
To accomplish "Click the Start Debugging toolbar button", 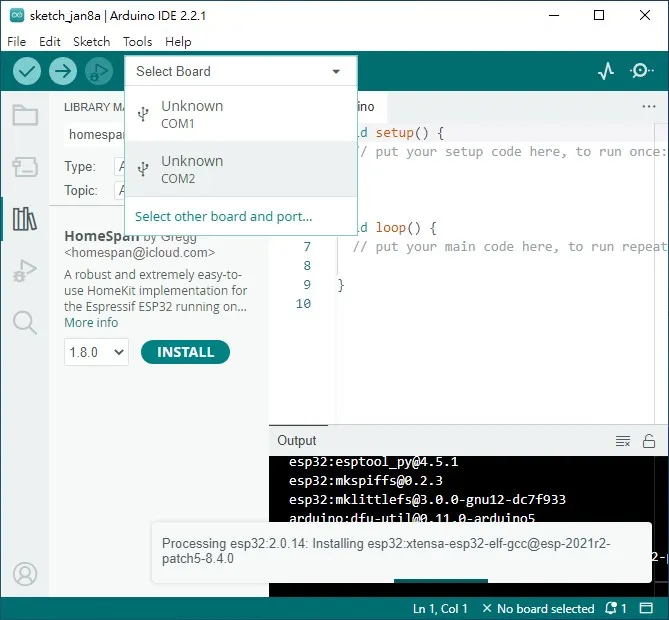I will tap(99, 71).
